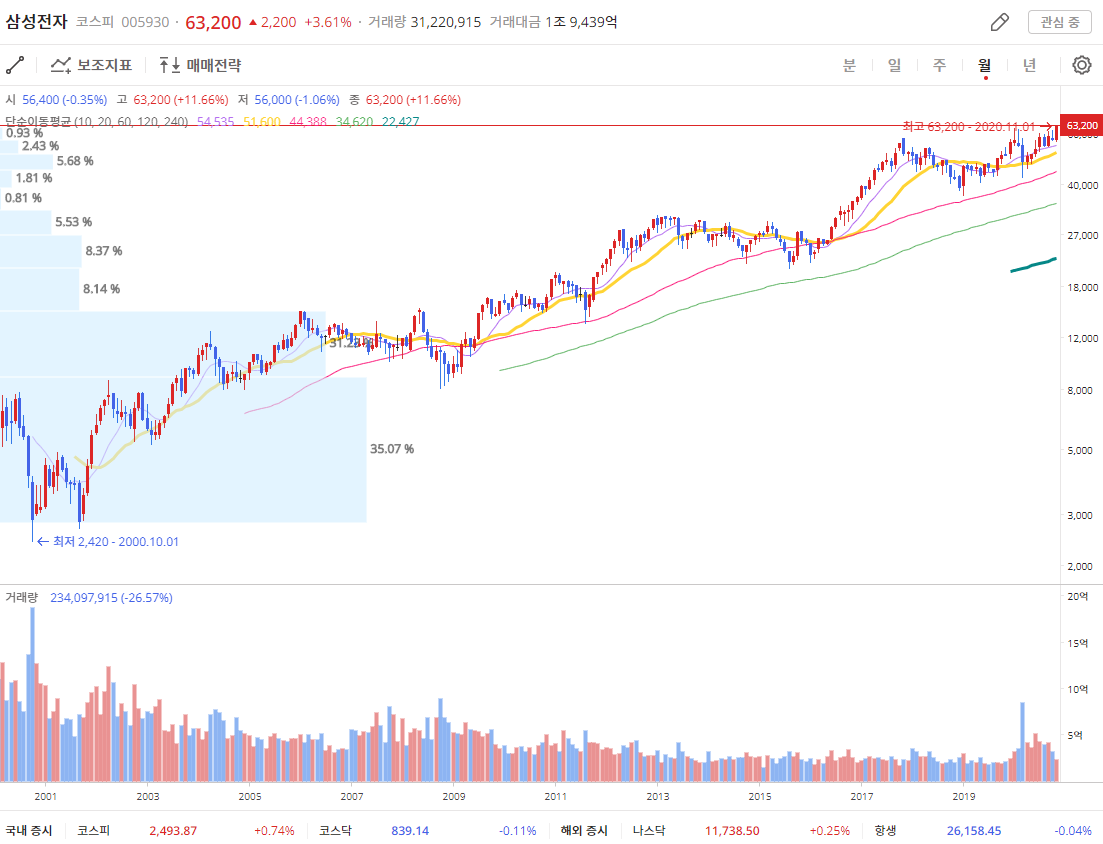Click the 8.37 % volume profile label

tap(104, 251)
